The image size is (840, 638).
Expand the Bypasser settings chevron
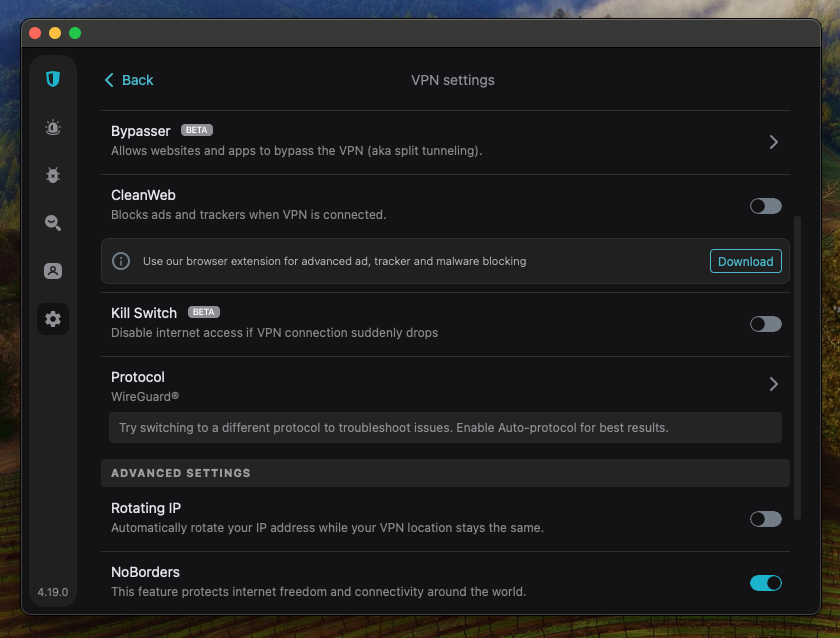pos(774,142)
